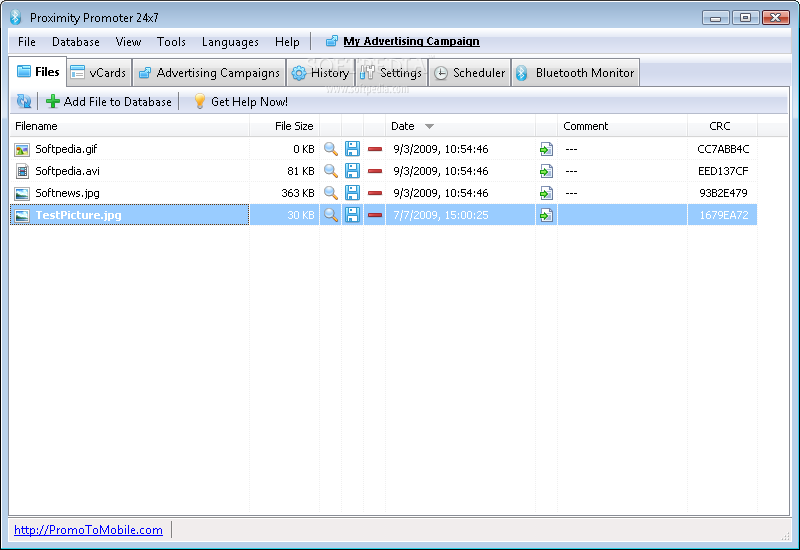Save Softnews.jpg using its floppy disk icon
Viewport: 800px width, 550px height.
pos(353,193)
